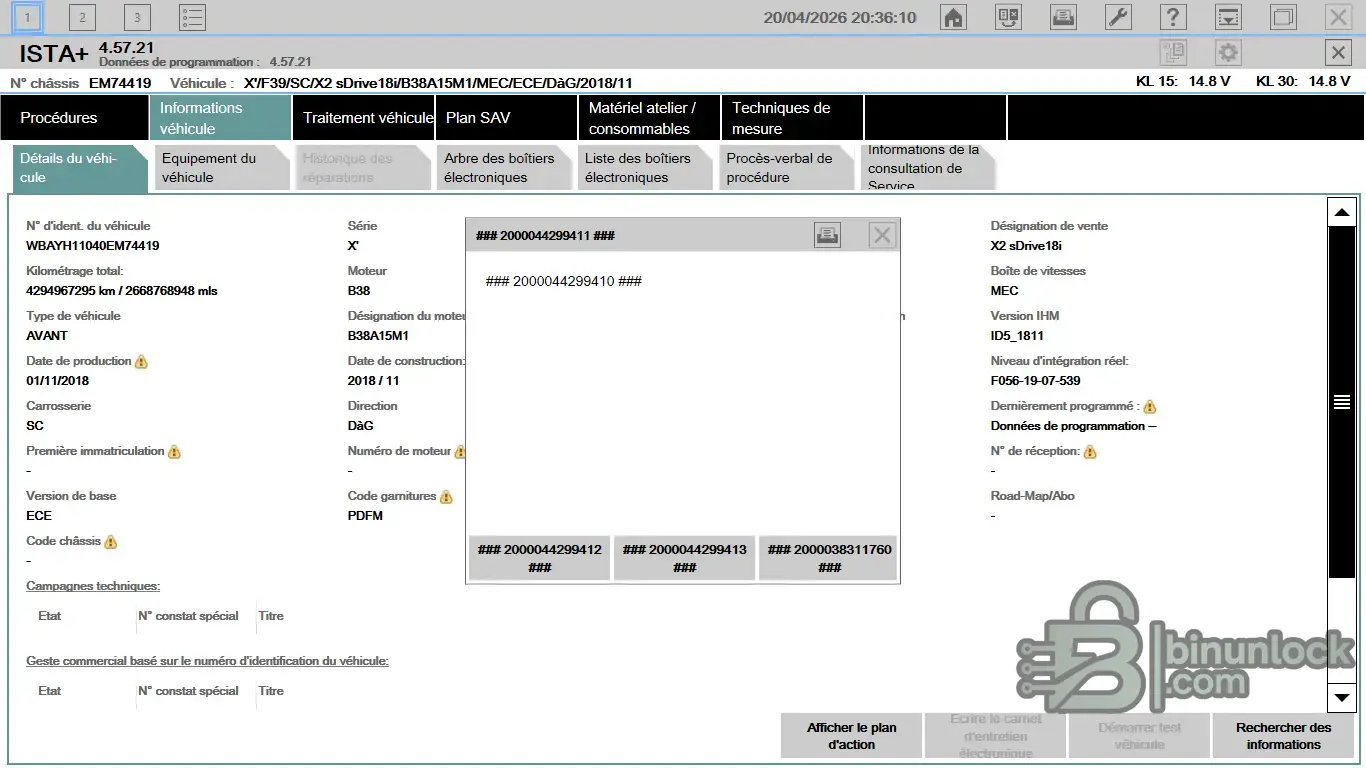Open the wrench settings icon
The width and height of the screenshot is (1366, 768).
[x=1118, y=17]
